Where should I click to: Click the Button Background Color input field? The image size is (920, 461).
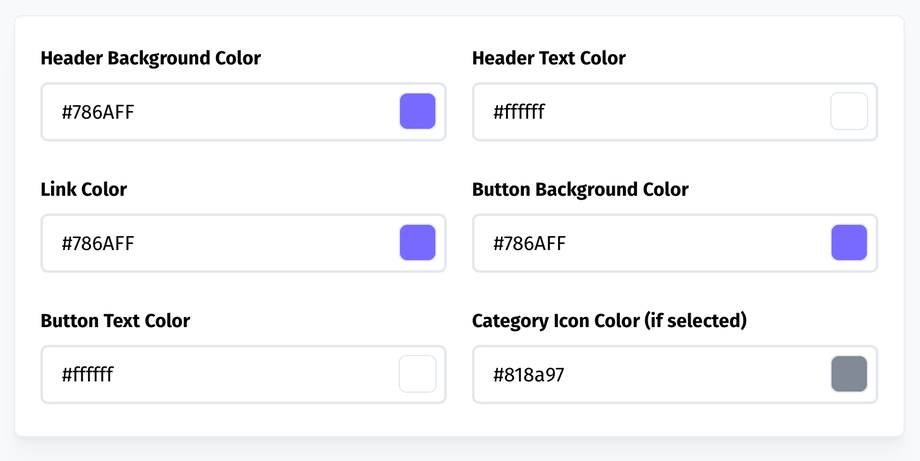tap(650, 243)
